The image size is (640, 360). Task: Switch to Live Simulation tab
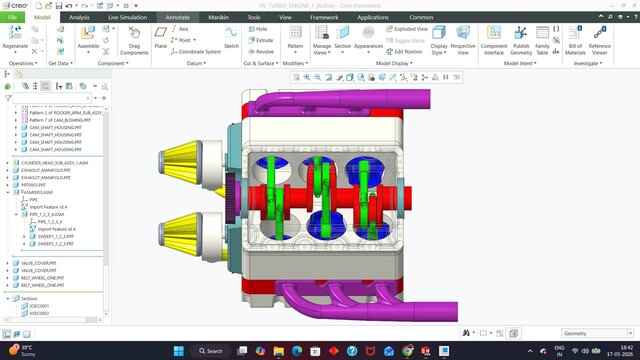[x=127, y=17]
